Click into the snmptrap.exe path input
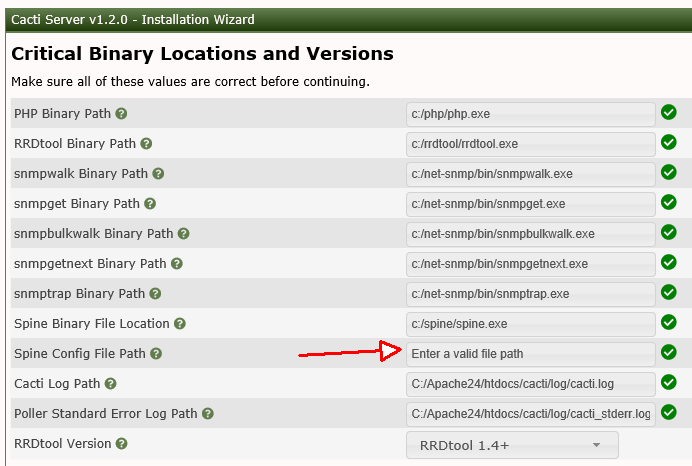 point(530,294)
